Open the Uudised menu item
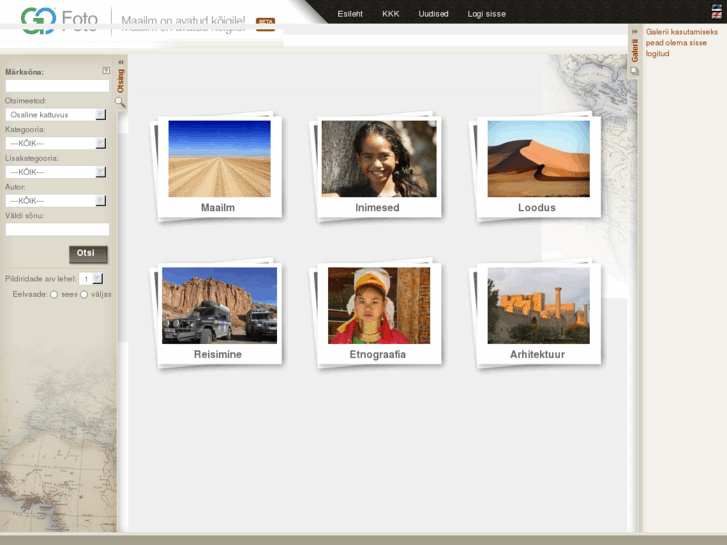727x545 pixels. click(433, 14)
